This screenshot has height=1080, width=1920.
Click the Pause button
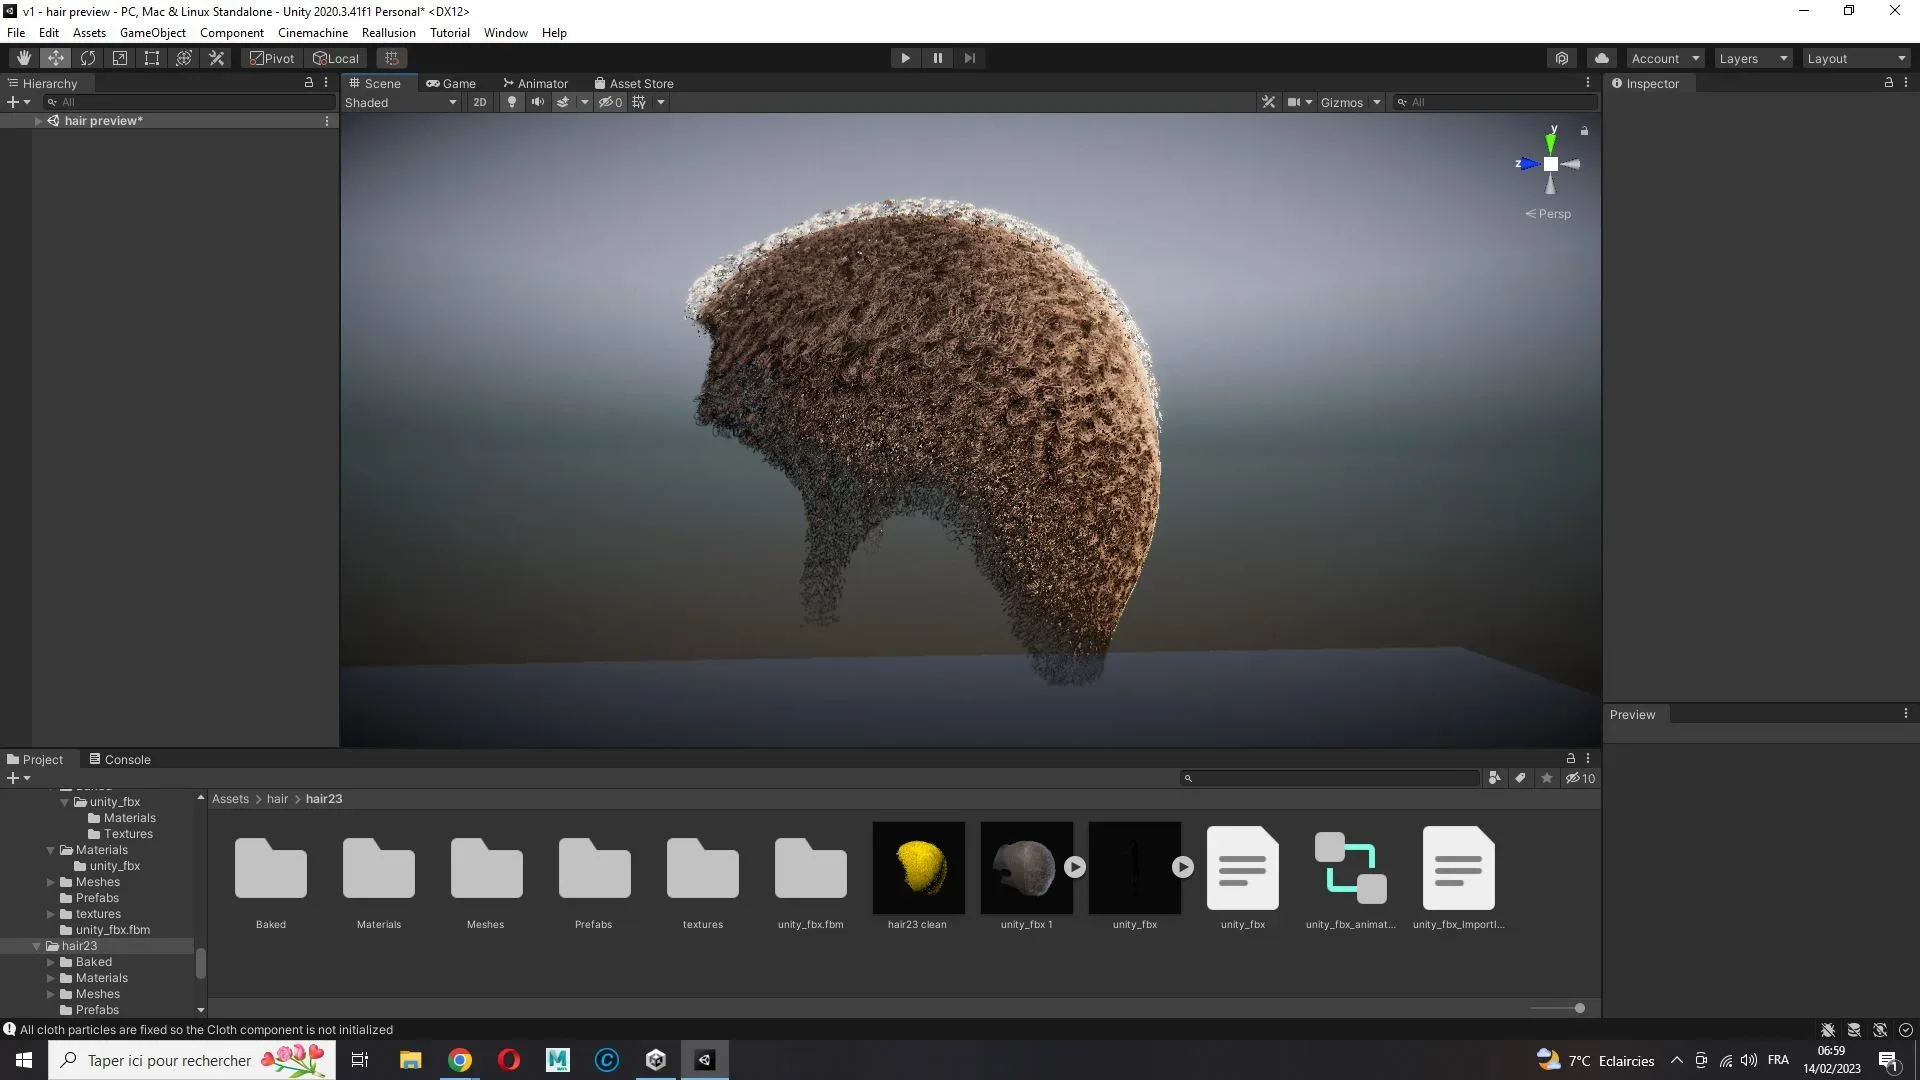tap(938, 58)
